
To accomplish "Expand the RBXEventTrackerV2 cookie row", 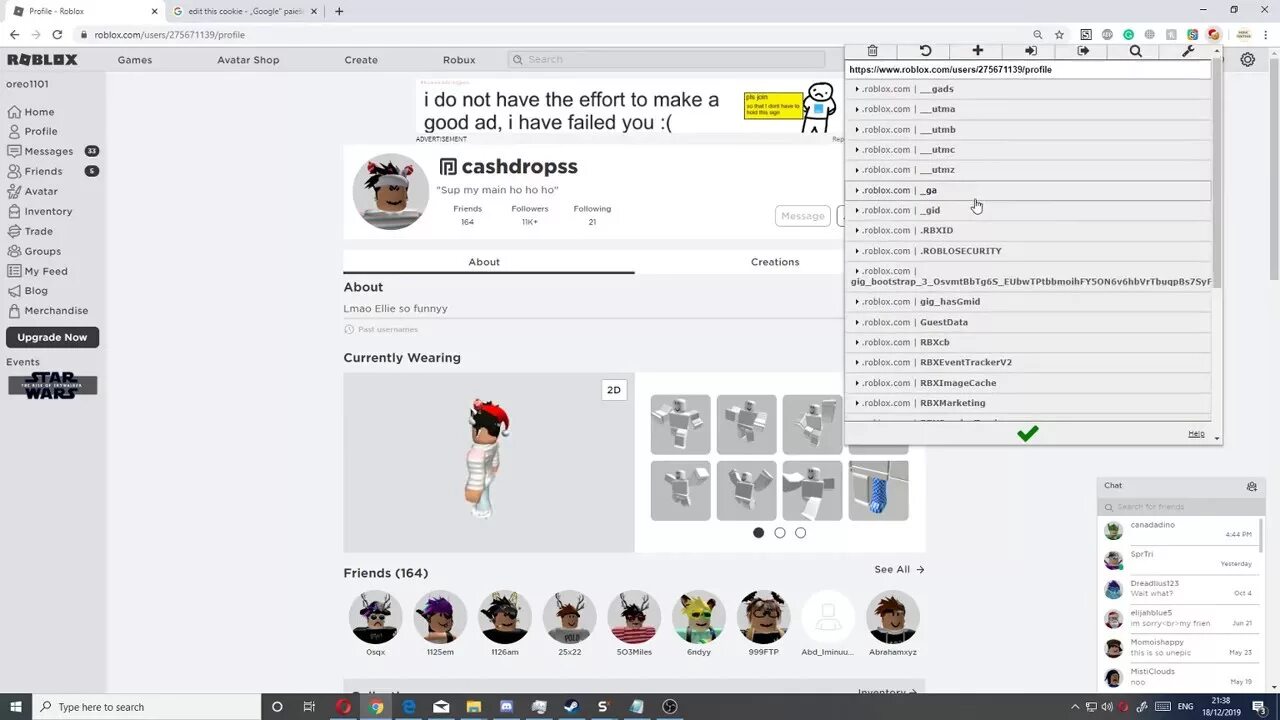I will coord(1028,362).
